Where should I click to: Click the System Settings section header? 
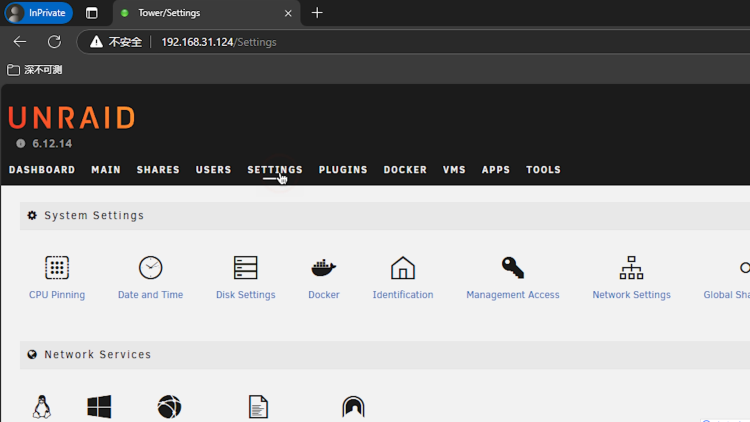[385, 216]
